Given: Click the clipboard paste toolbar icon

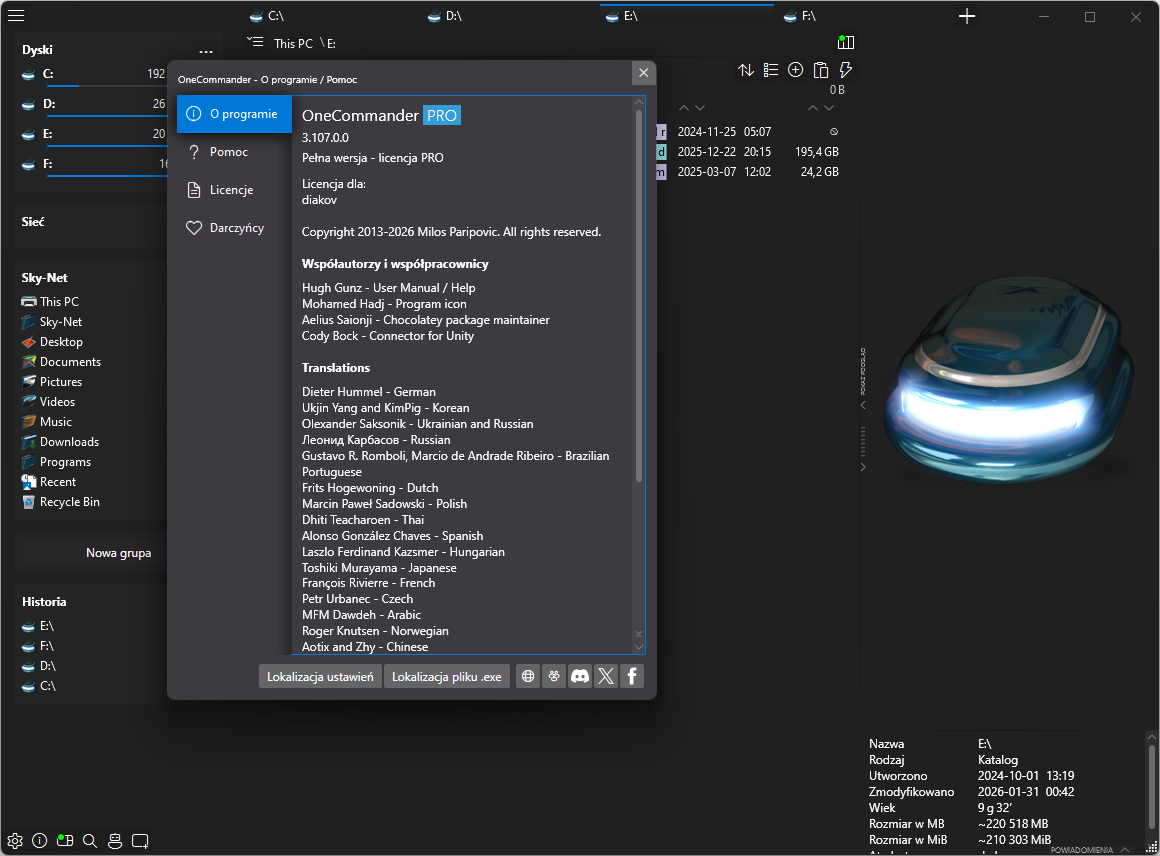Looking at the screenshot, I should [820, 70].
